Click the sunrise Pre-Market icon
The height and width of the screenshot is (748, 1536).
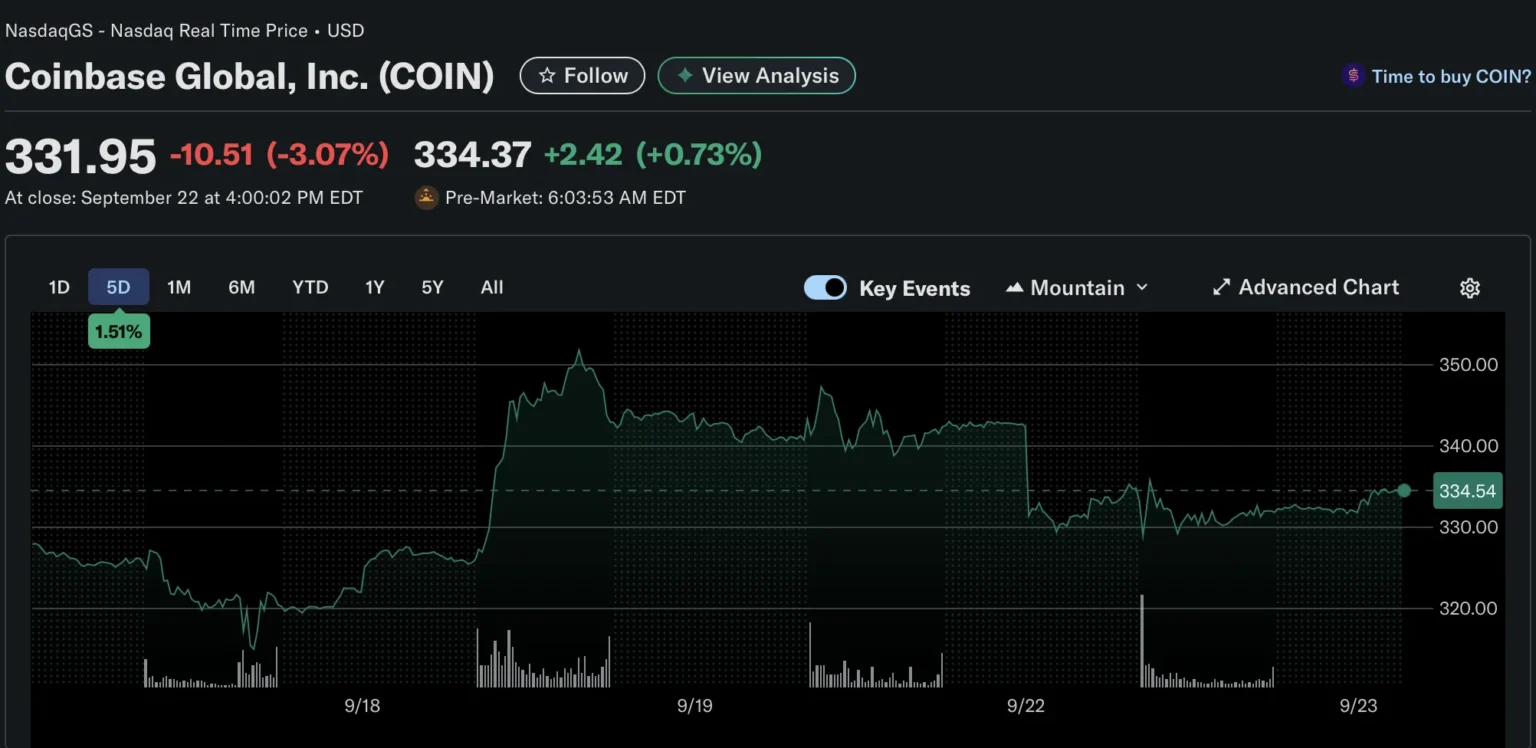click(x=426, y=197)
